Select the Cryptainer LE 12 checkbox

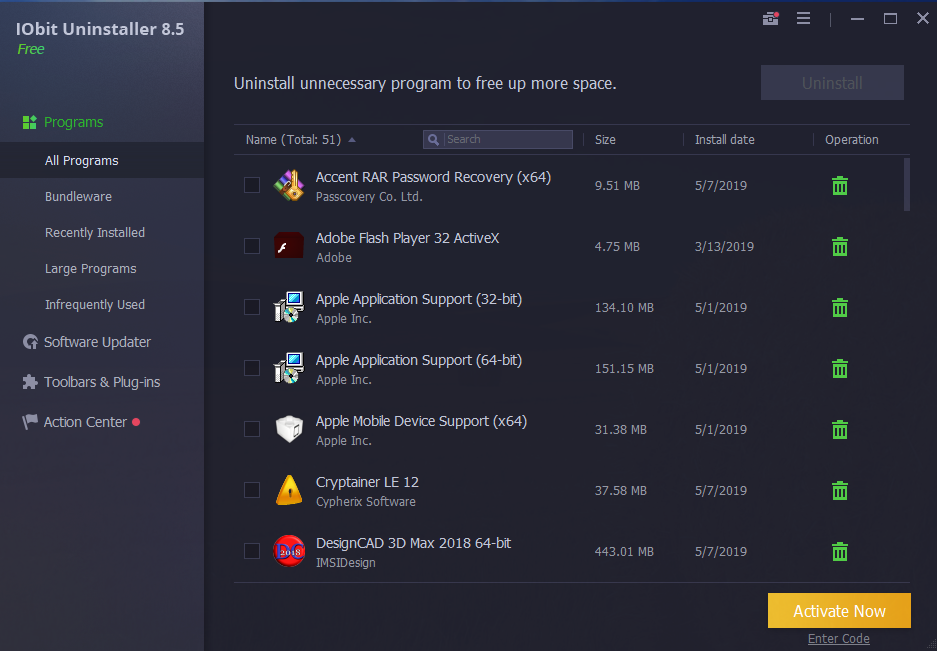click(x=252, y=490)
